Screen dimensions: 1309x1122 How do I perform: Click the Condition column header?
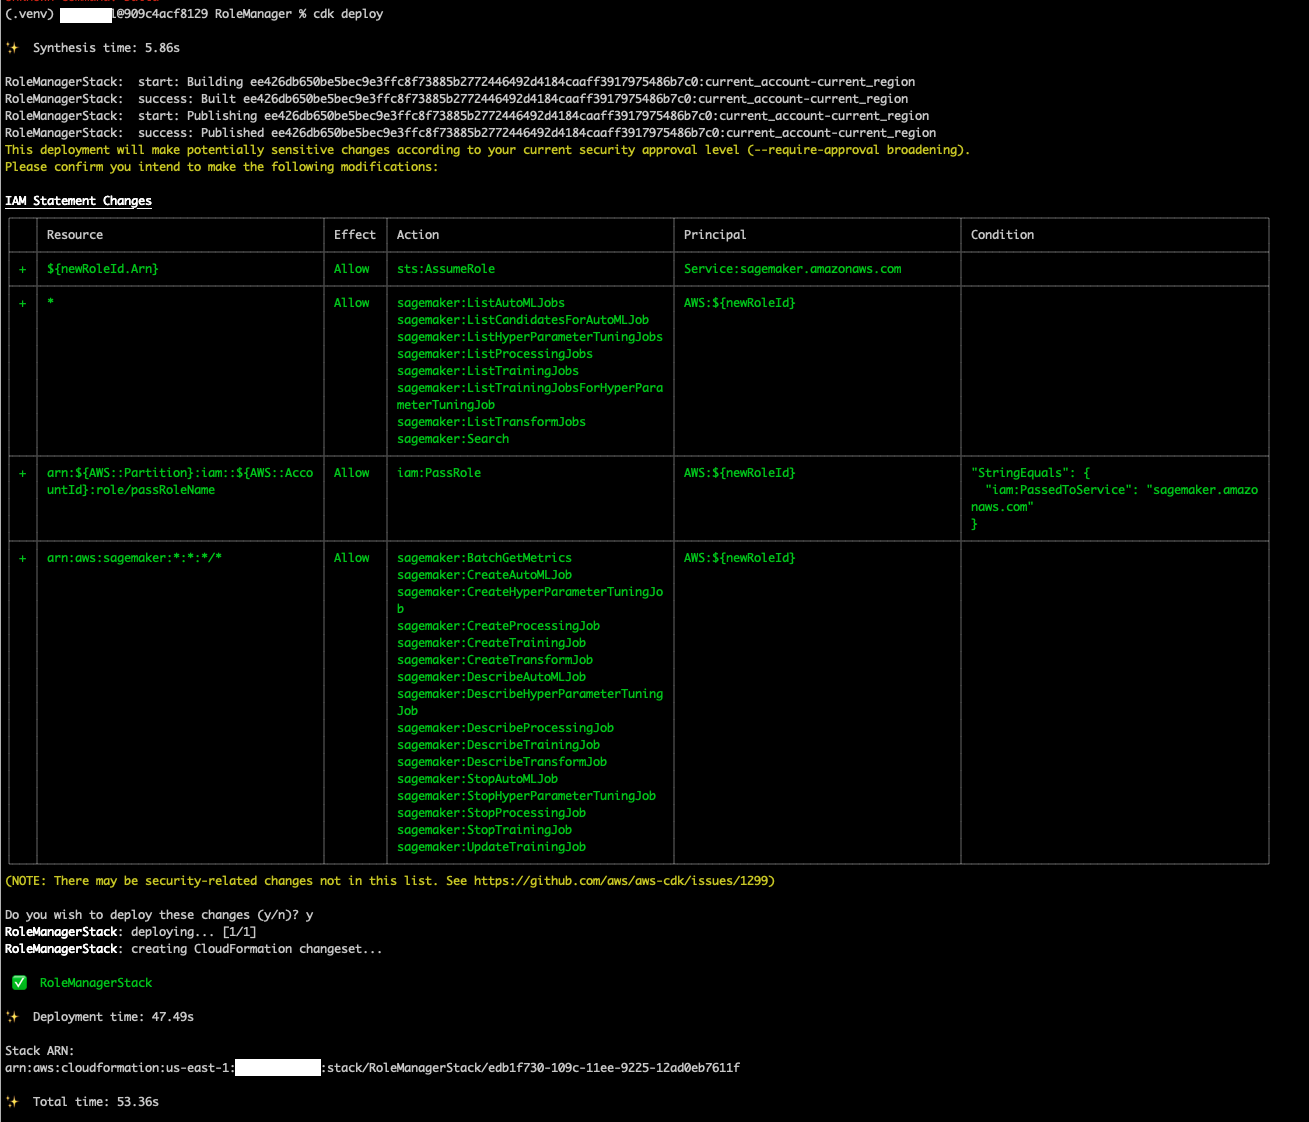(1002, 235)
